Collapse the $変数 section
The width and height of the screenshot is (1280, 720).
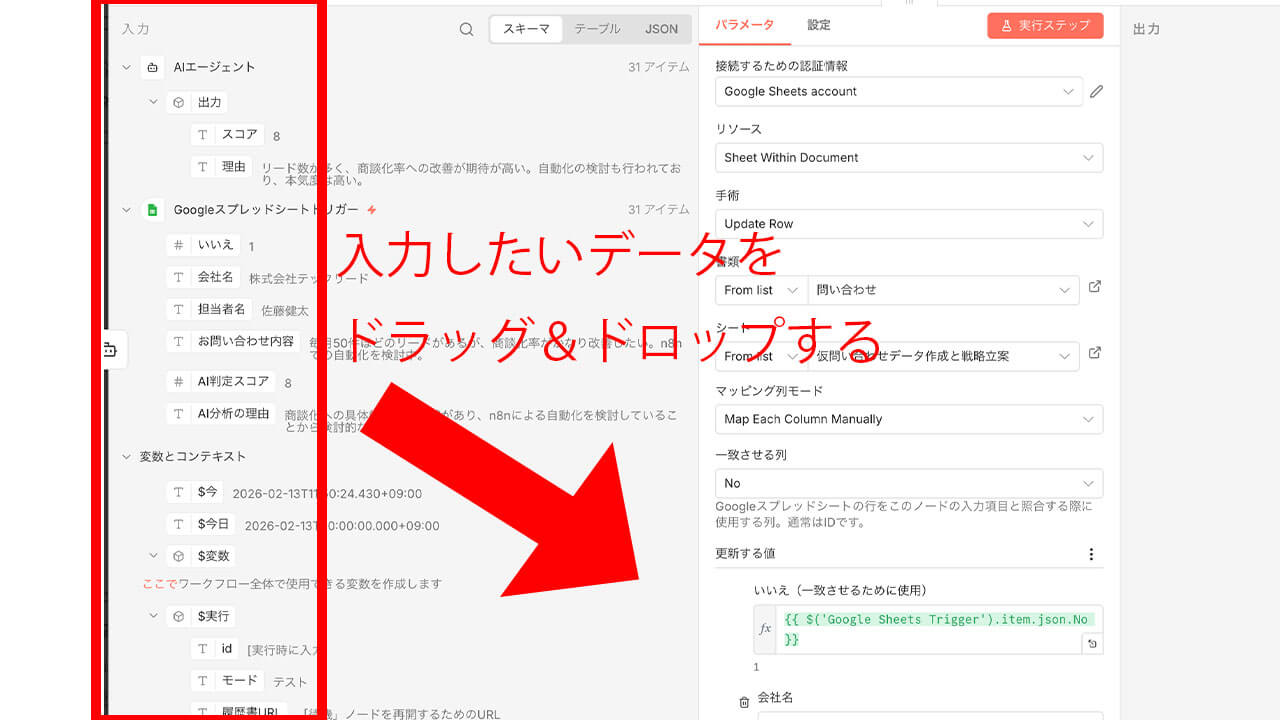[x=153, y=556]
